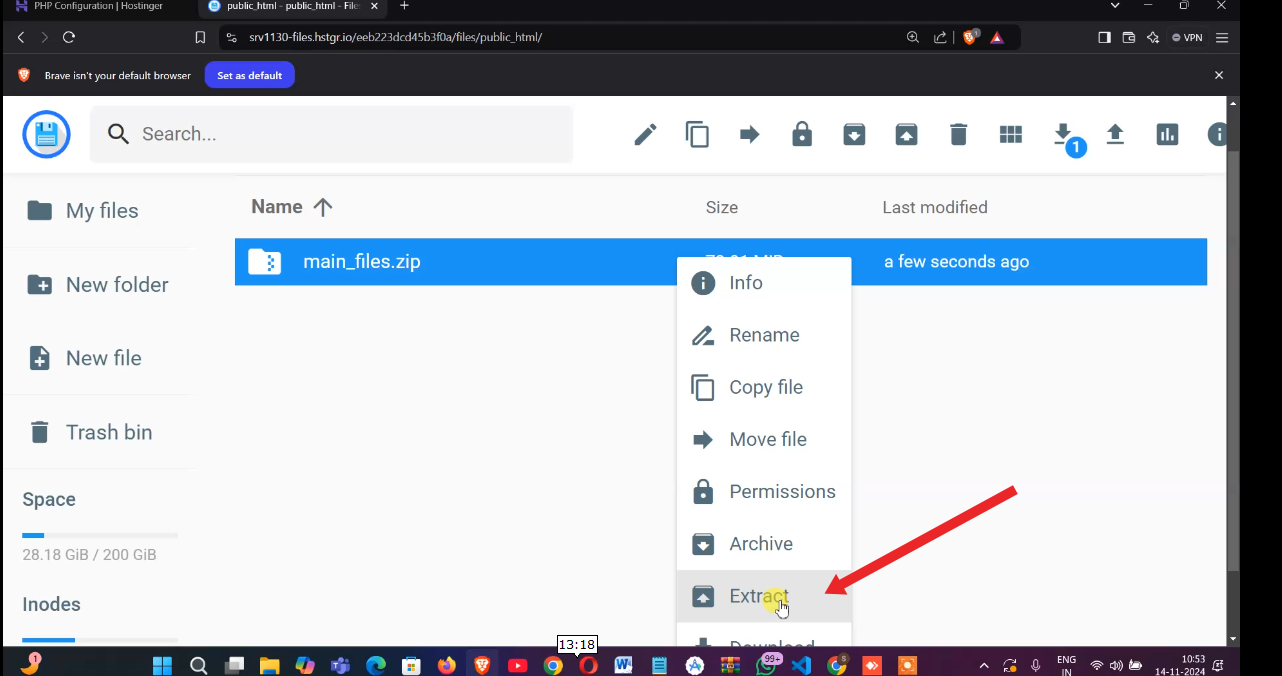
Task: Open the Brave Wallet icon
Action: coord(1129,37)
